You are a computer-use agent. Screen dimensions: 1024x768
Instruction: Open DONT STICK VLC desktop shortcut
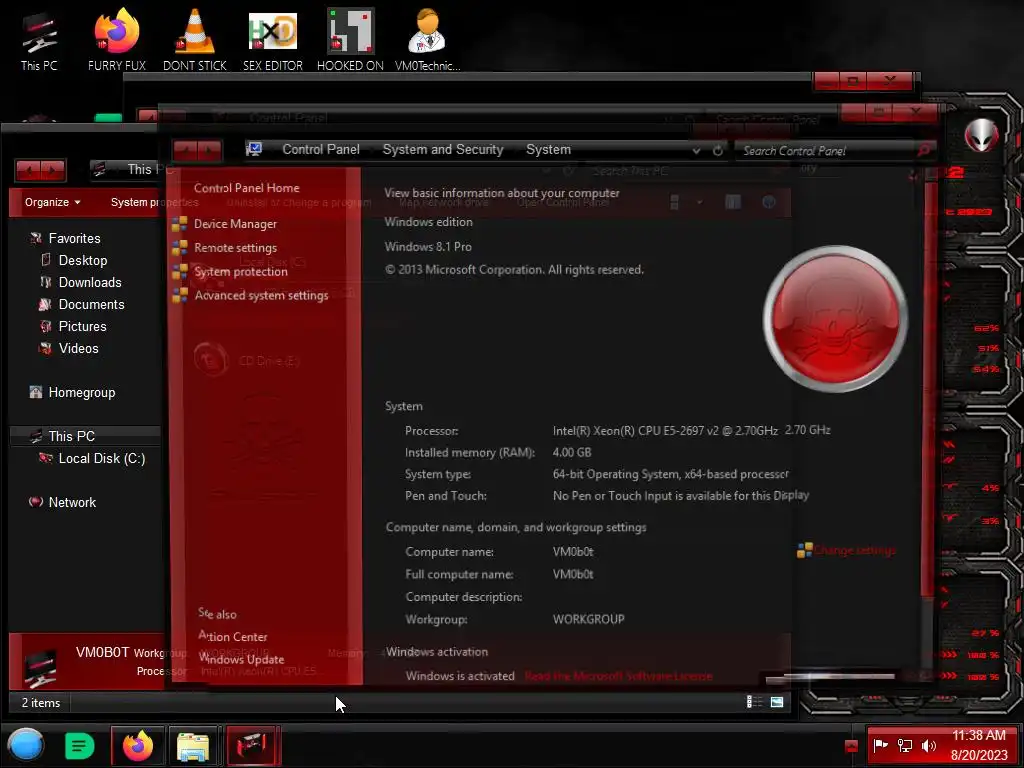[x=195, y=41]
